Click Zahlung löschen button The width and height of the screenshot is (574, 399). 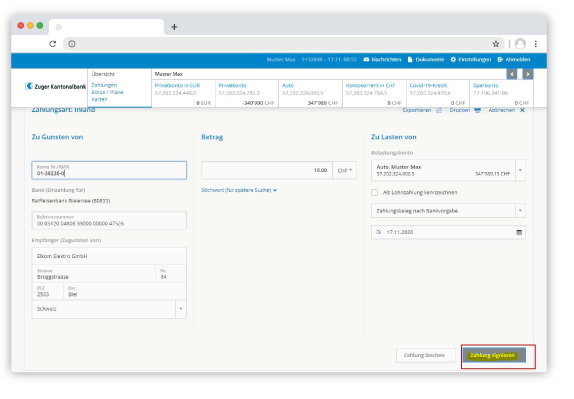[x=426, y=355]
